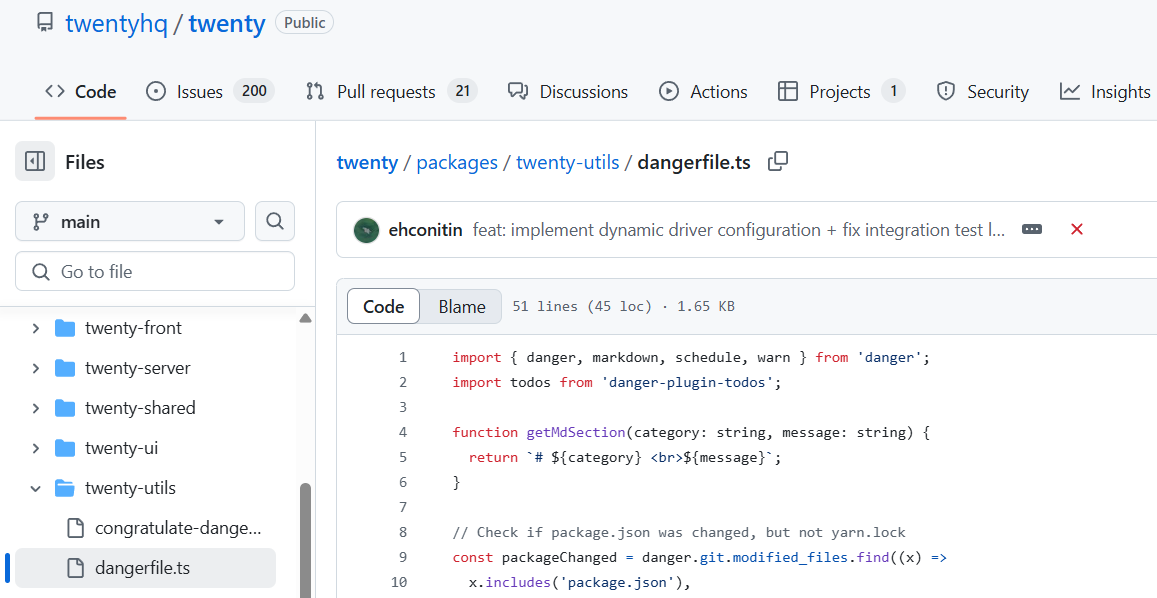Select the twenty-utils tree row label
This screenshot has width=1157, height=598.
click(x=131, y=487)
